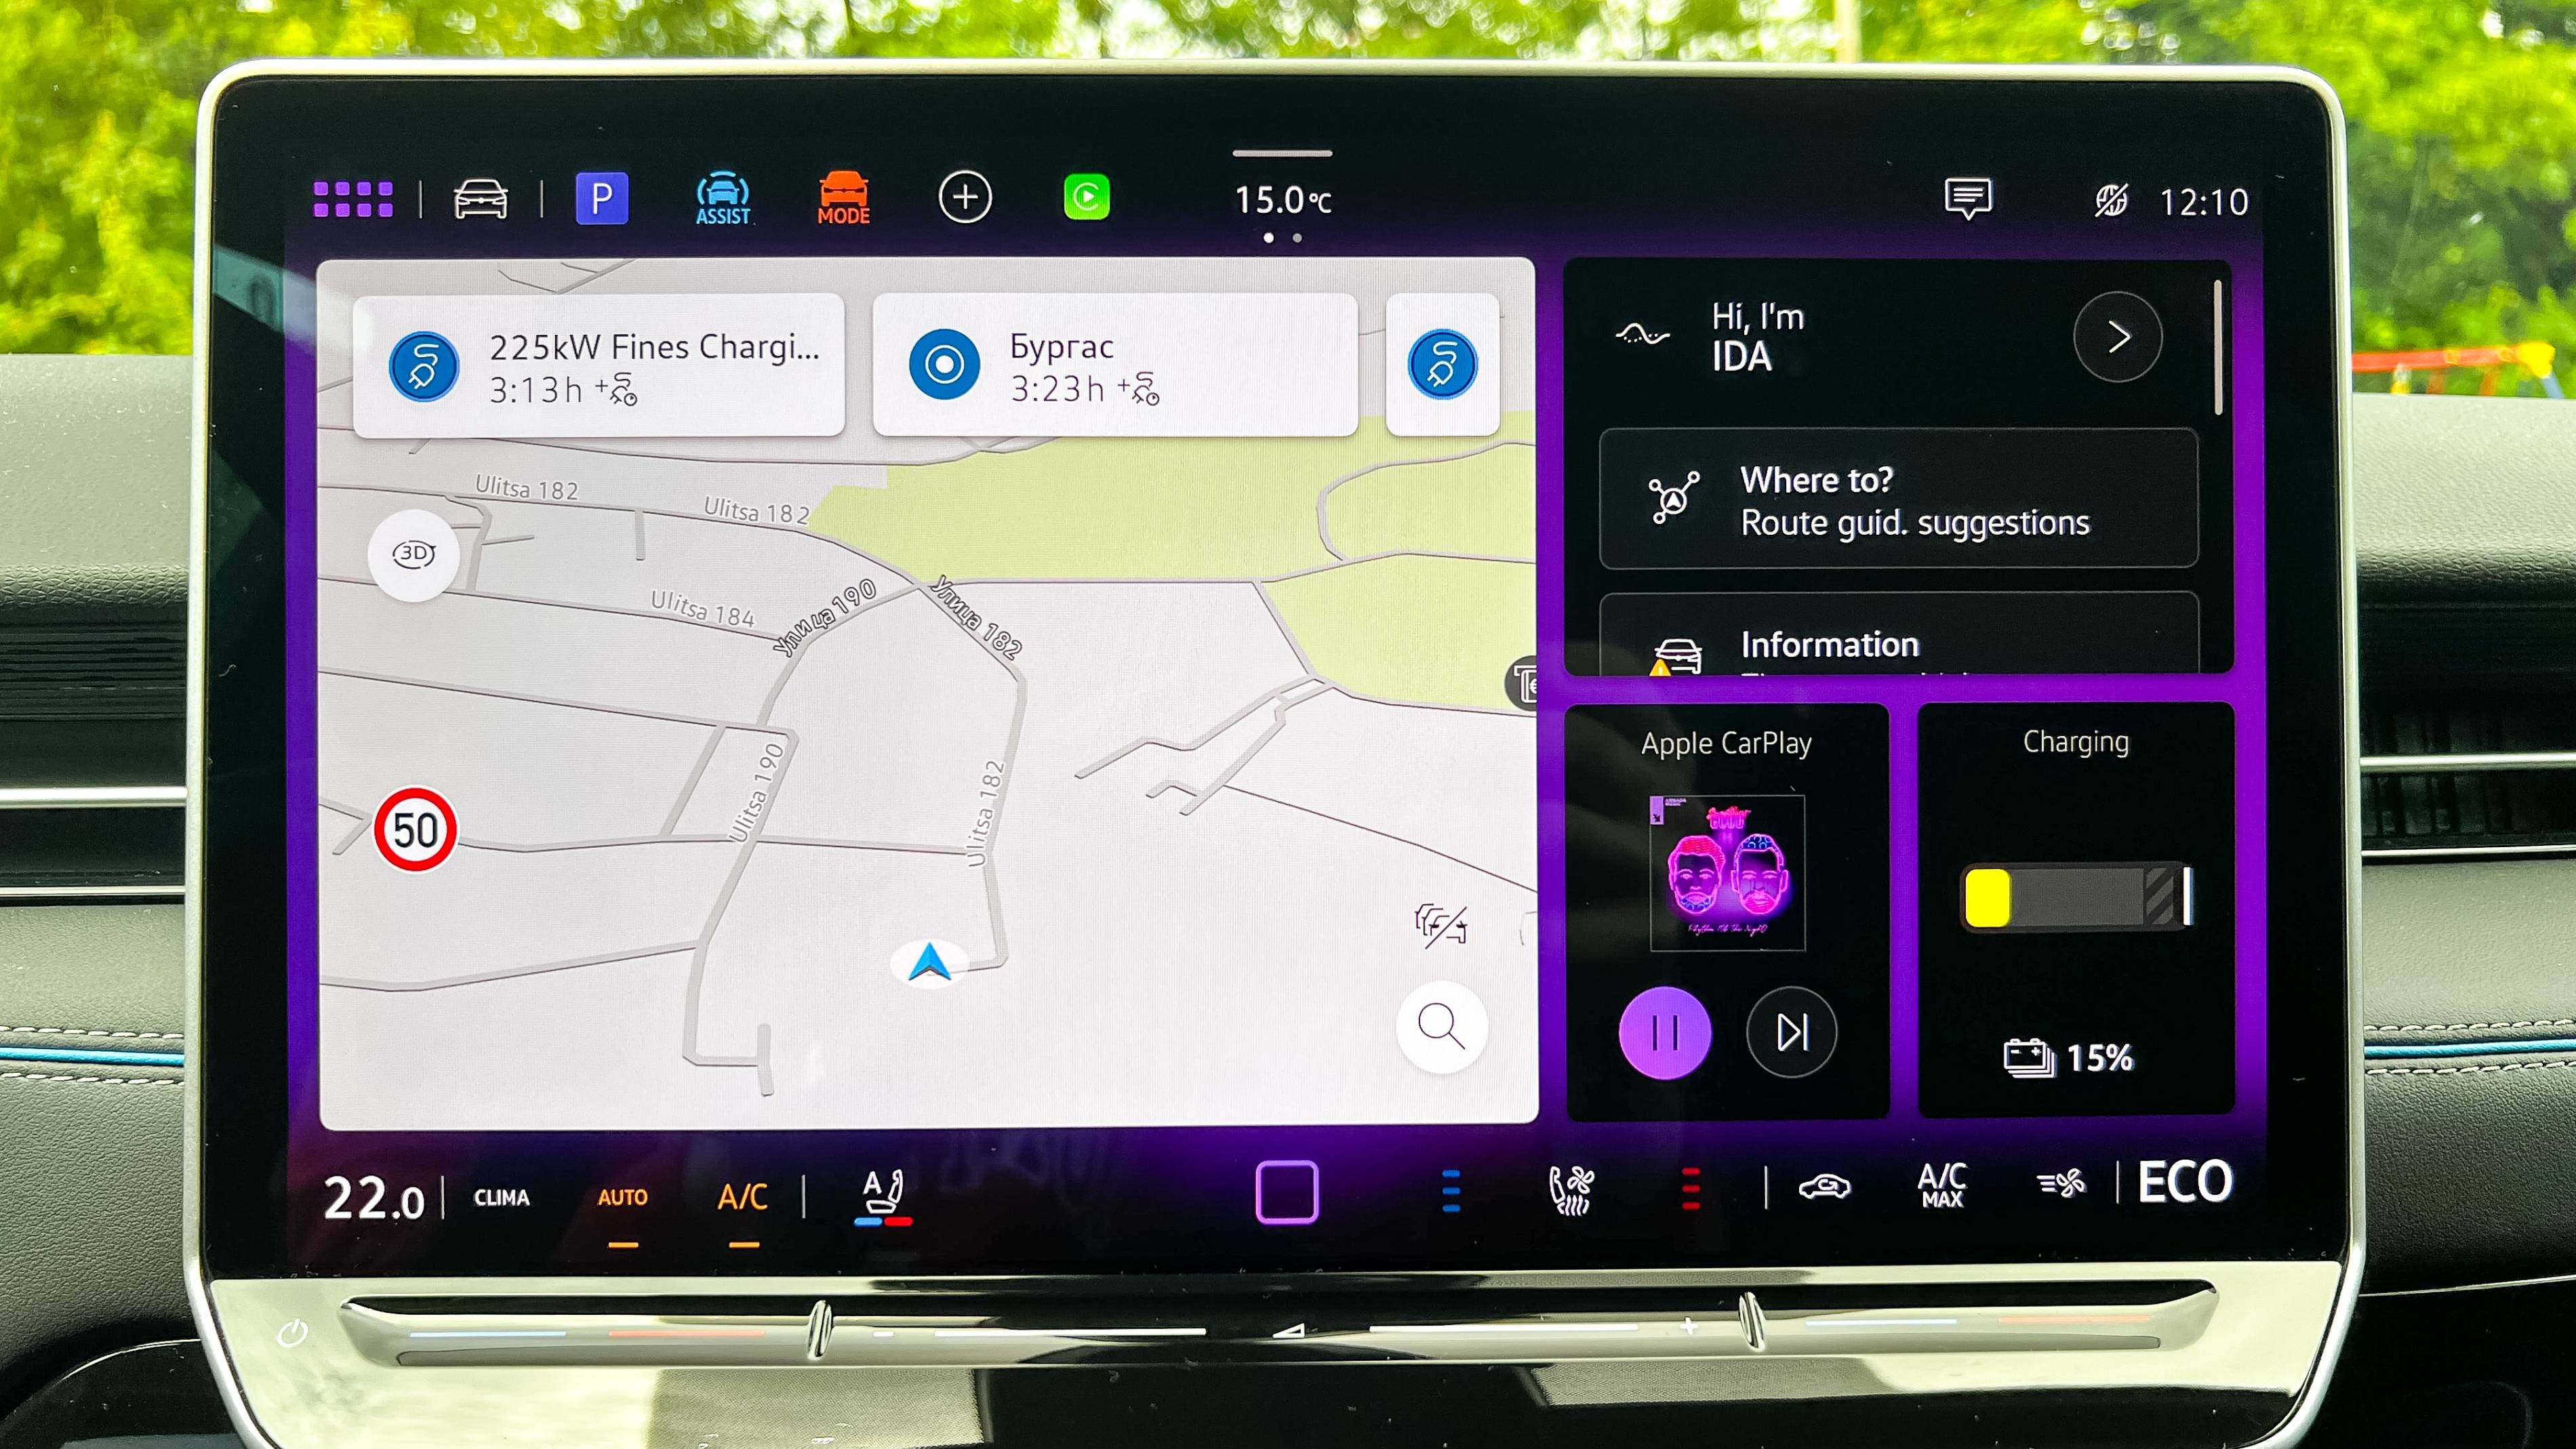
Task: Toggle 3D map view
Action: [x=414, y=554]
